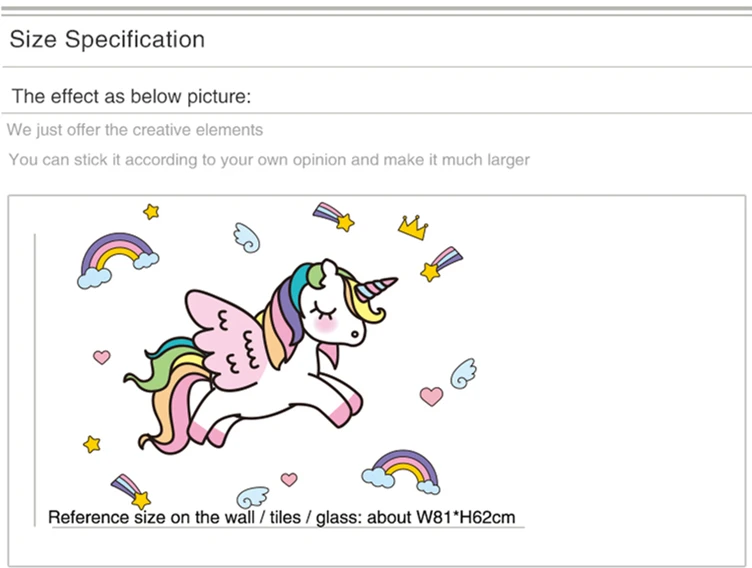Click the shooting star near the horn
Image resolution: width=752 pixels, height=568 pixels.
(441, 264)
